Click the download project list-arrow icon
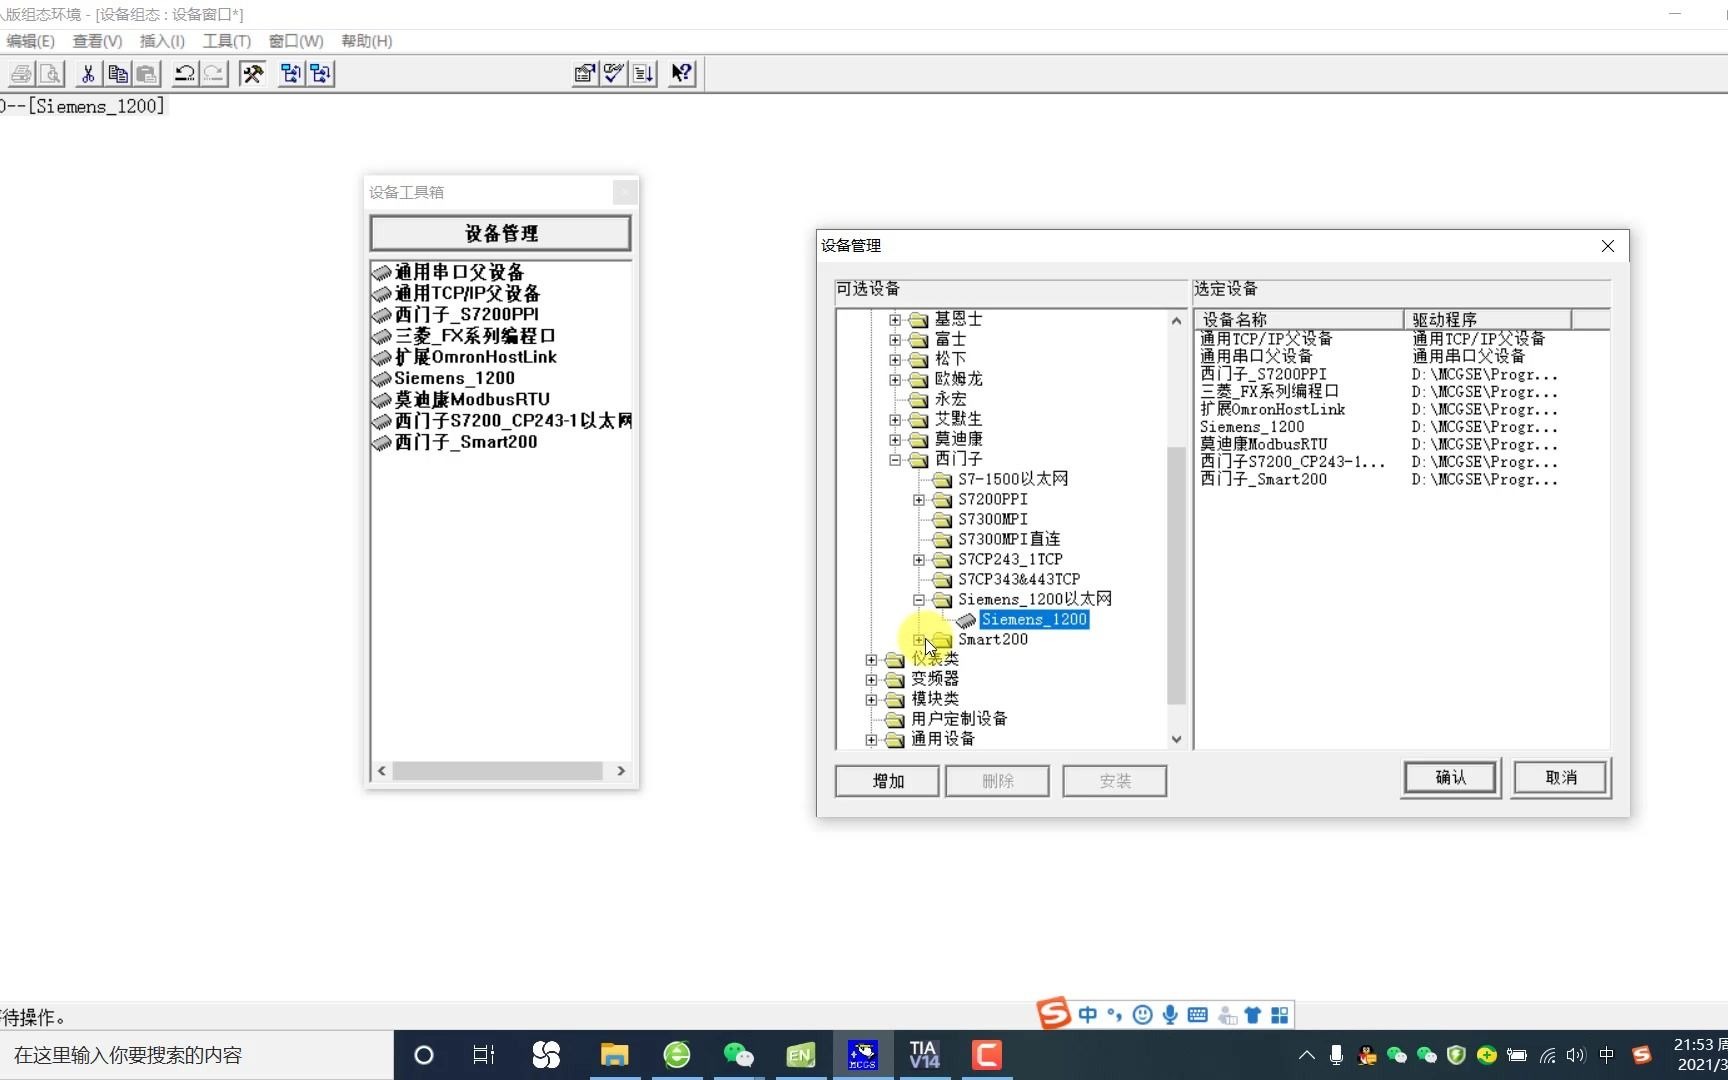The image size is (1728, 1080). 644,73
